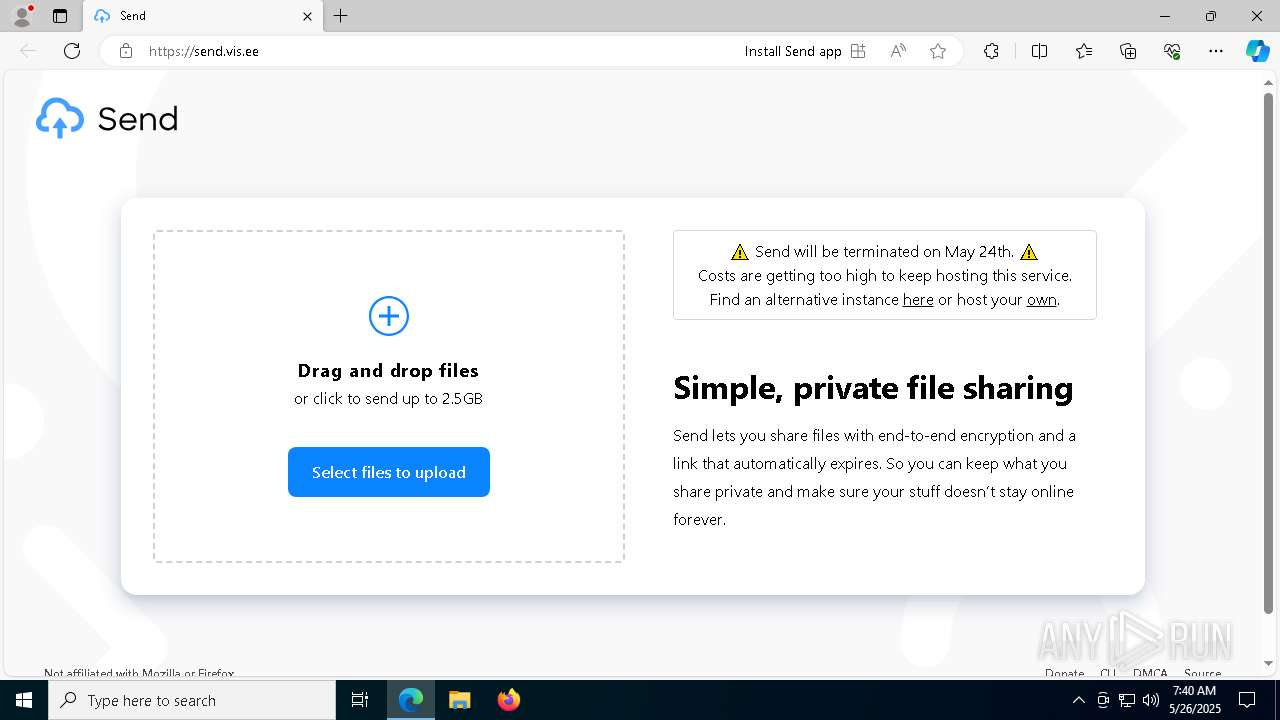The width and height of the screenshot is (1280, 720).
Task: Open the Source footer link
Action: click(1202, 673)
